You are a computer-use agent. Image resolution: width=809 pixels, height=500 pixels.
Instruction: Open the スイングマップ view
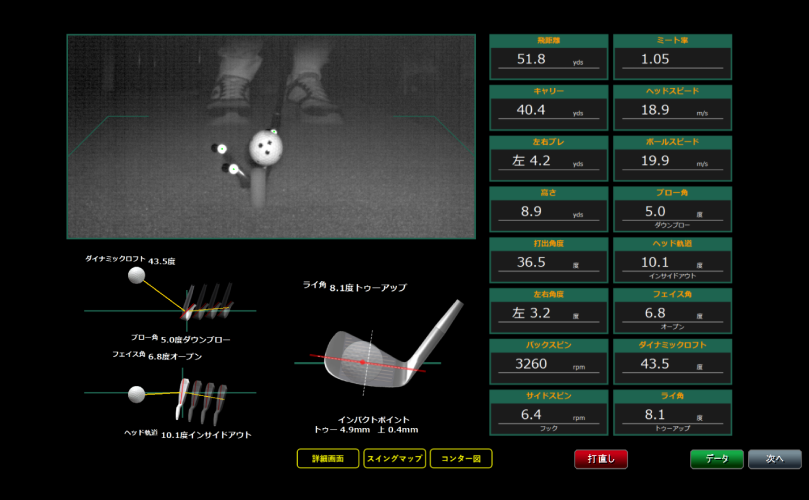[394, 459]
